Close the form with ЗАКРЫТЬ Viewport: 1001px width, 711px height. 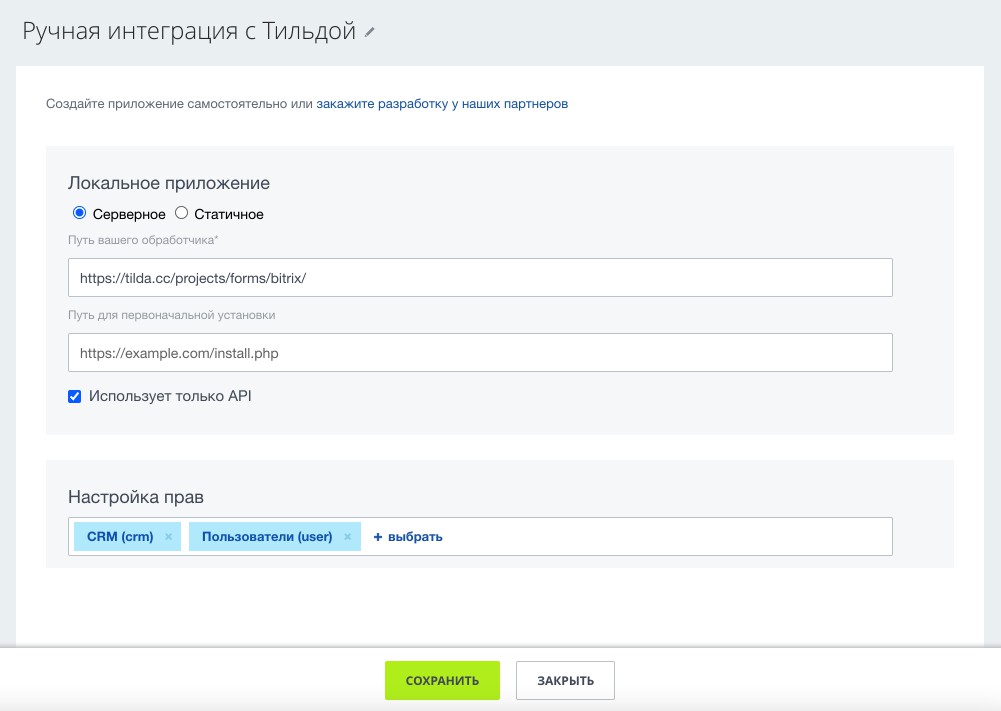point(565,680)
